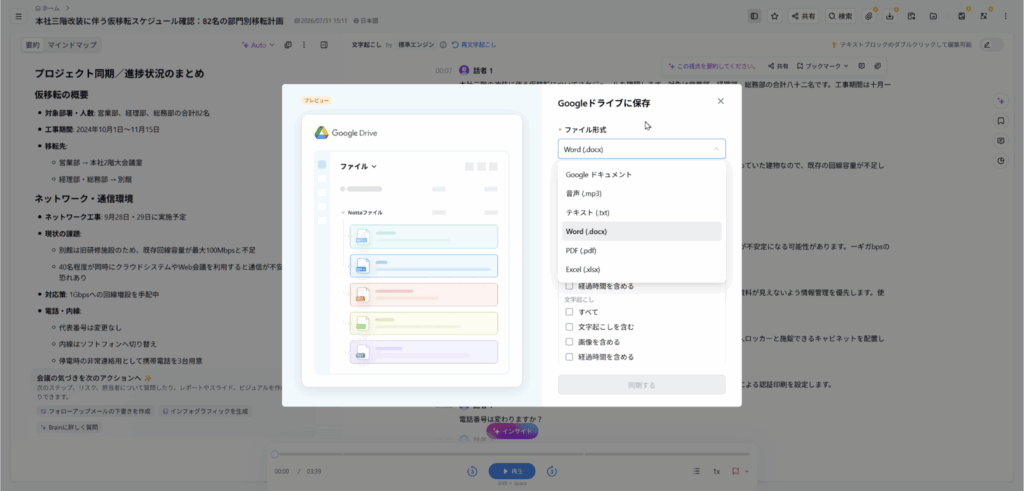
Task: Click audio progress slider handle
Action: point(275,454)
